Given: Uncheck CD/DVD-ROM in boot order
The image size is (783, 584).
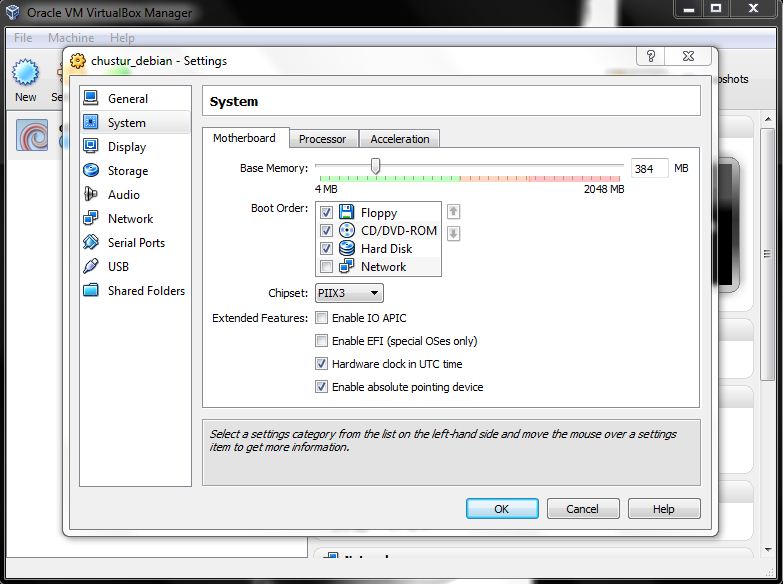Looking at the screenshot, I should coord(326,230).
